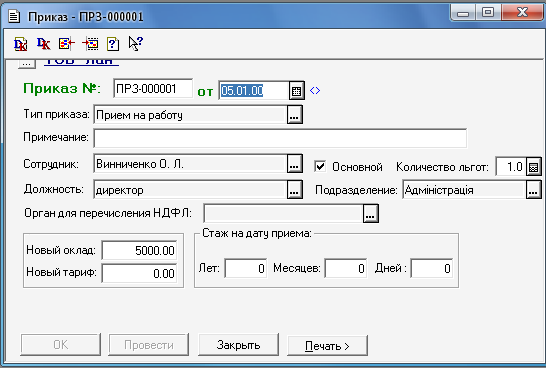Click the Подразделение field Адміністрація
546x368 pixels.
click(464, 190)
